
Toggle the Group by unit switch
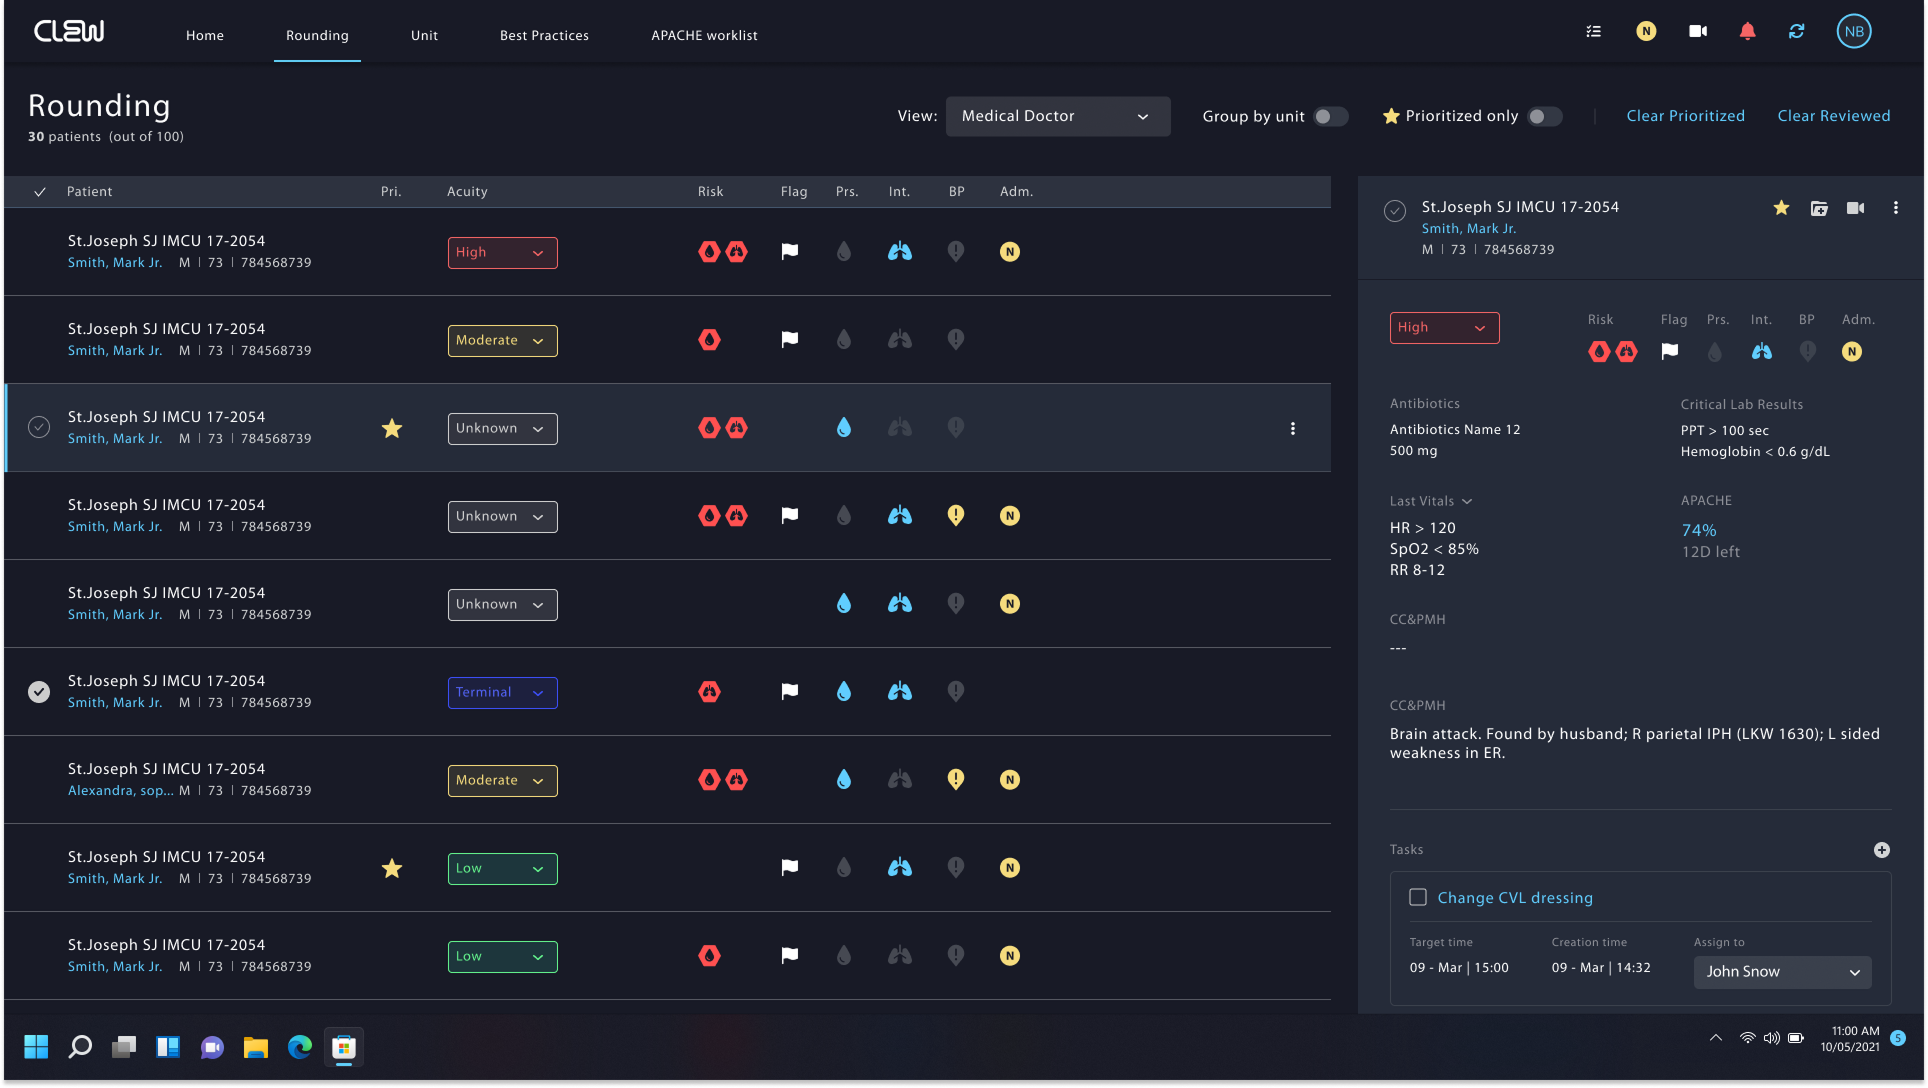[1330, 117]
